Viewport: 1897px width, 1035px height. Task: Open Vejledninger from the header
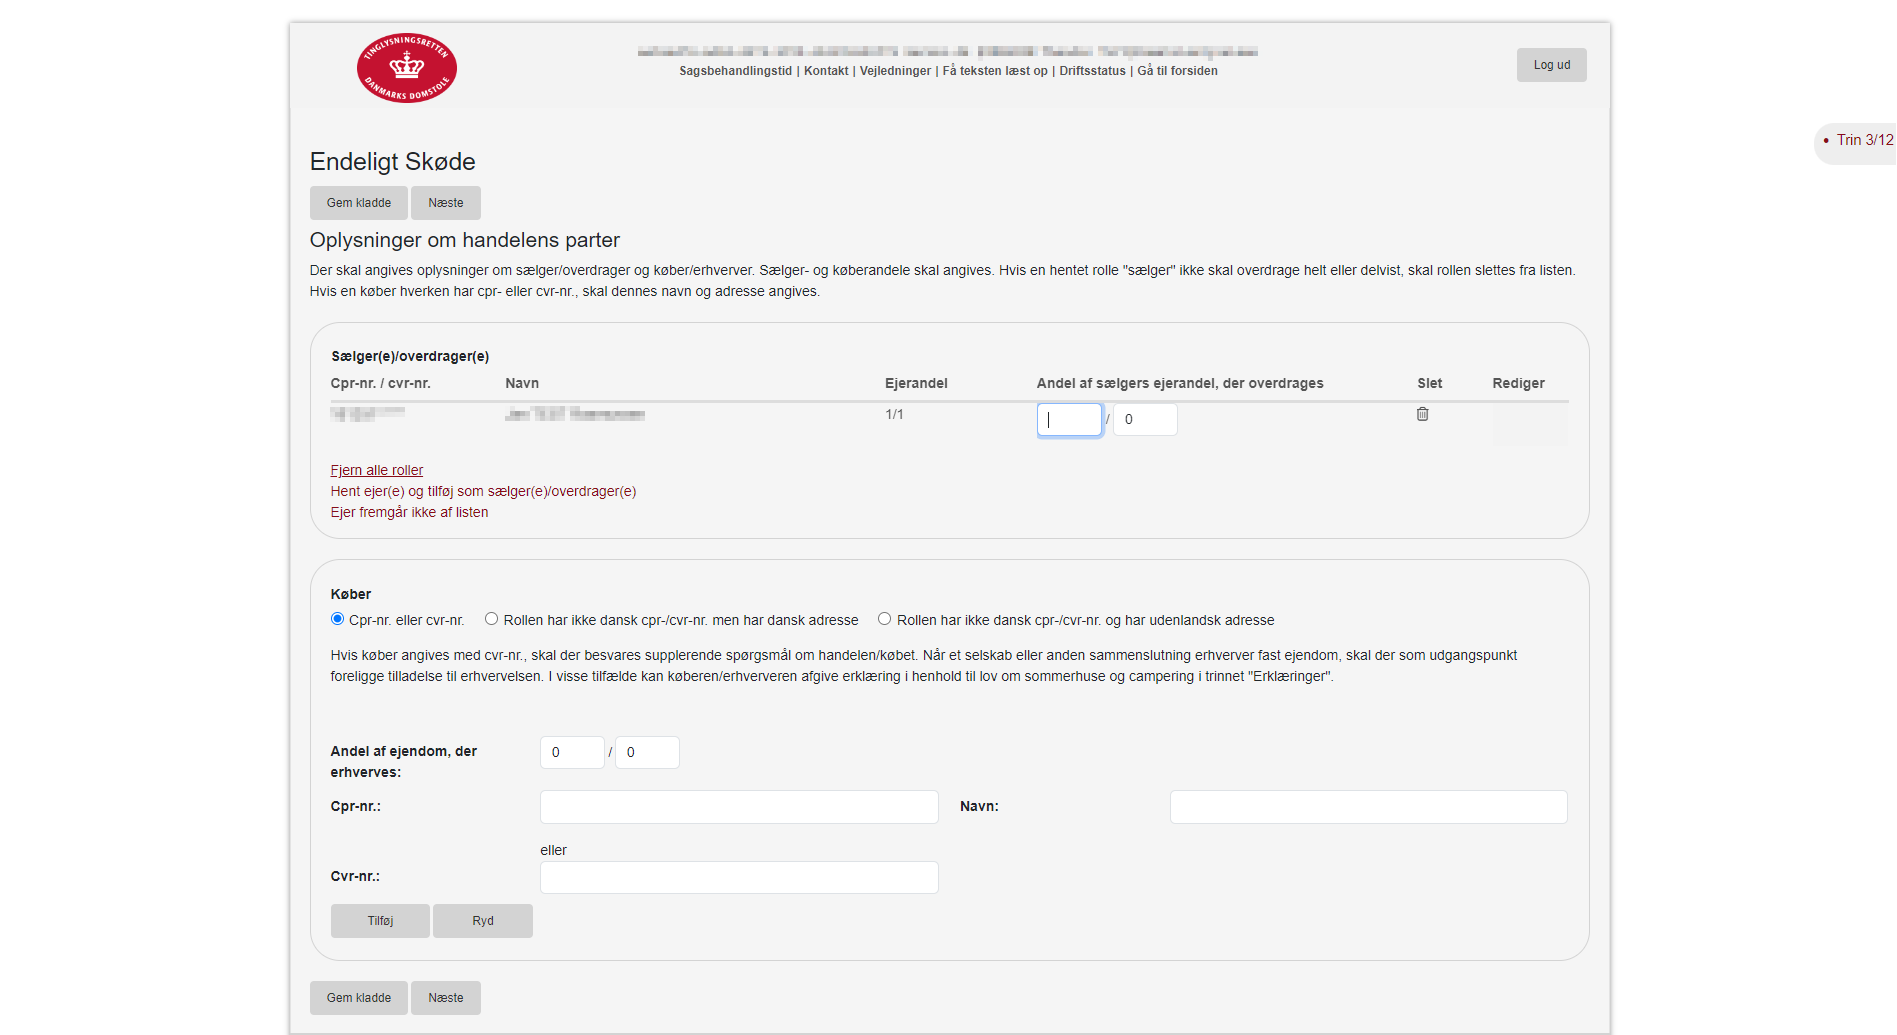(x=895, y=71)
